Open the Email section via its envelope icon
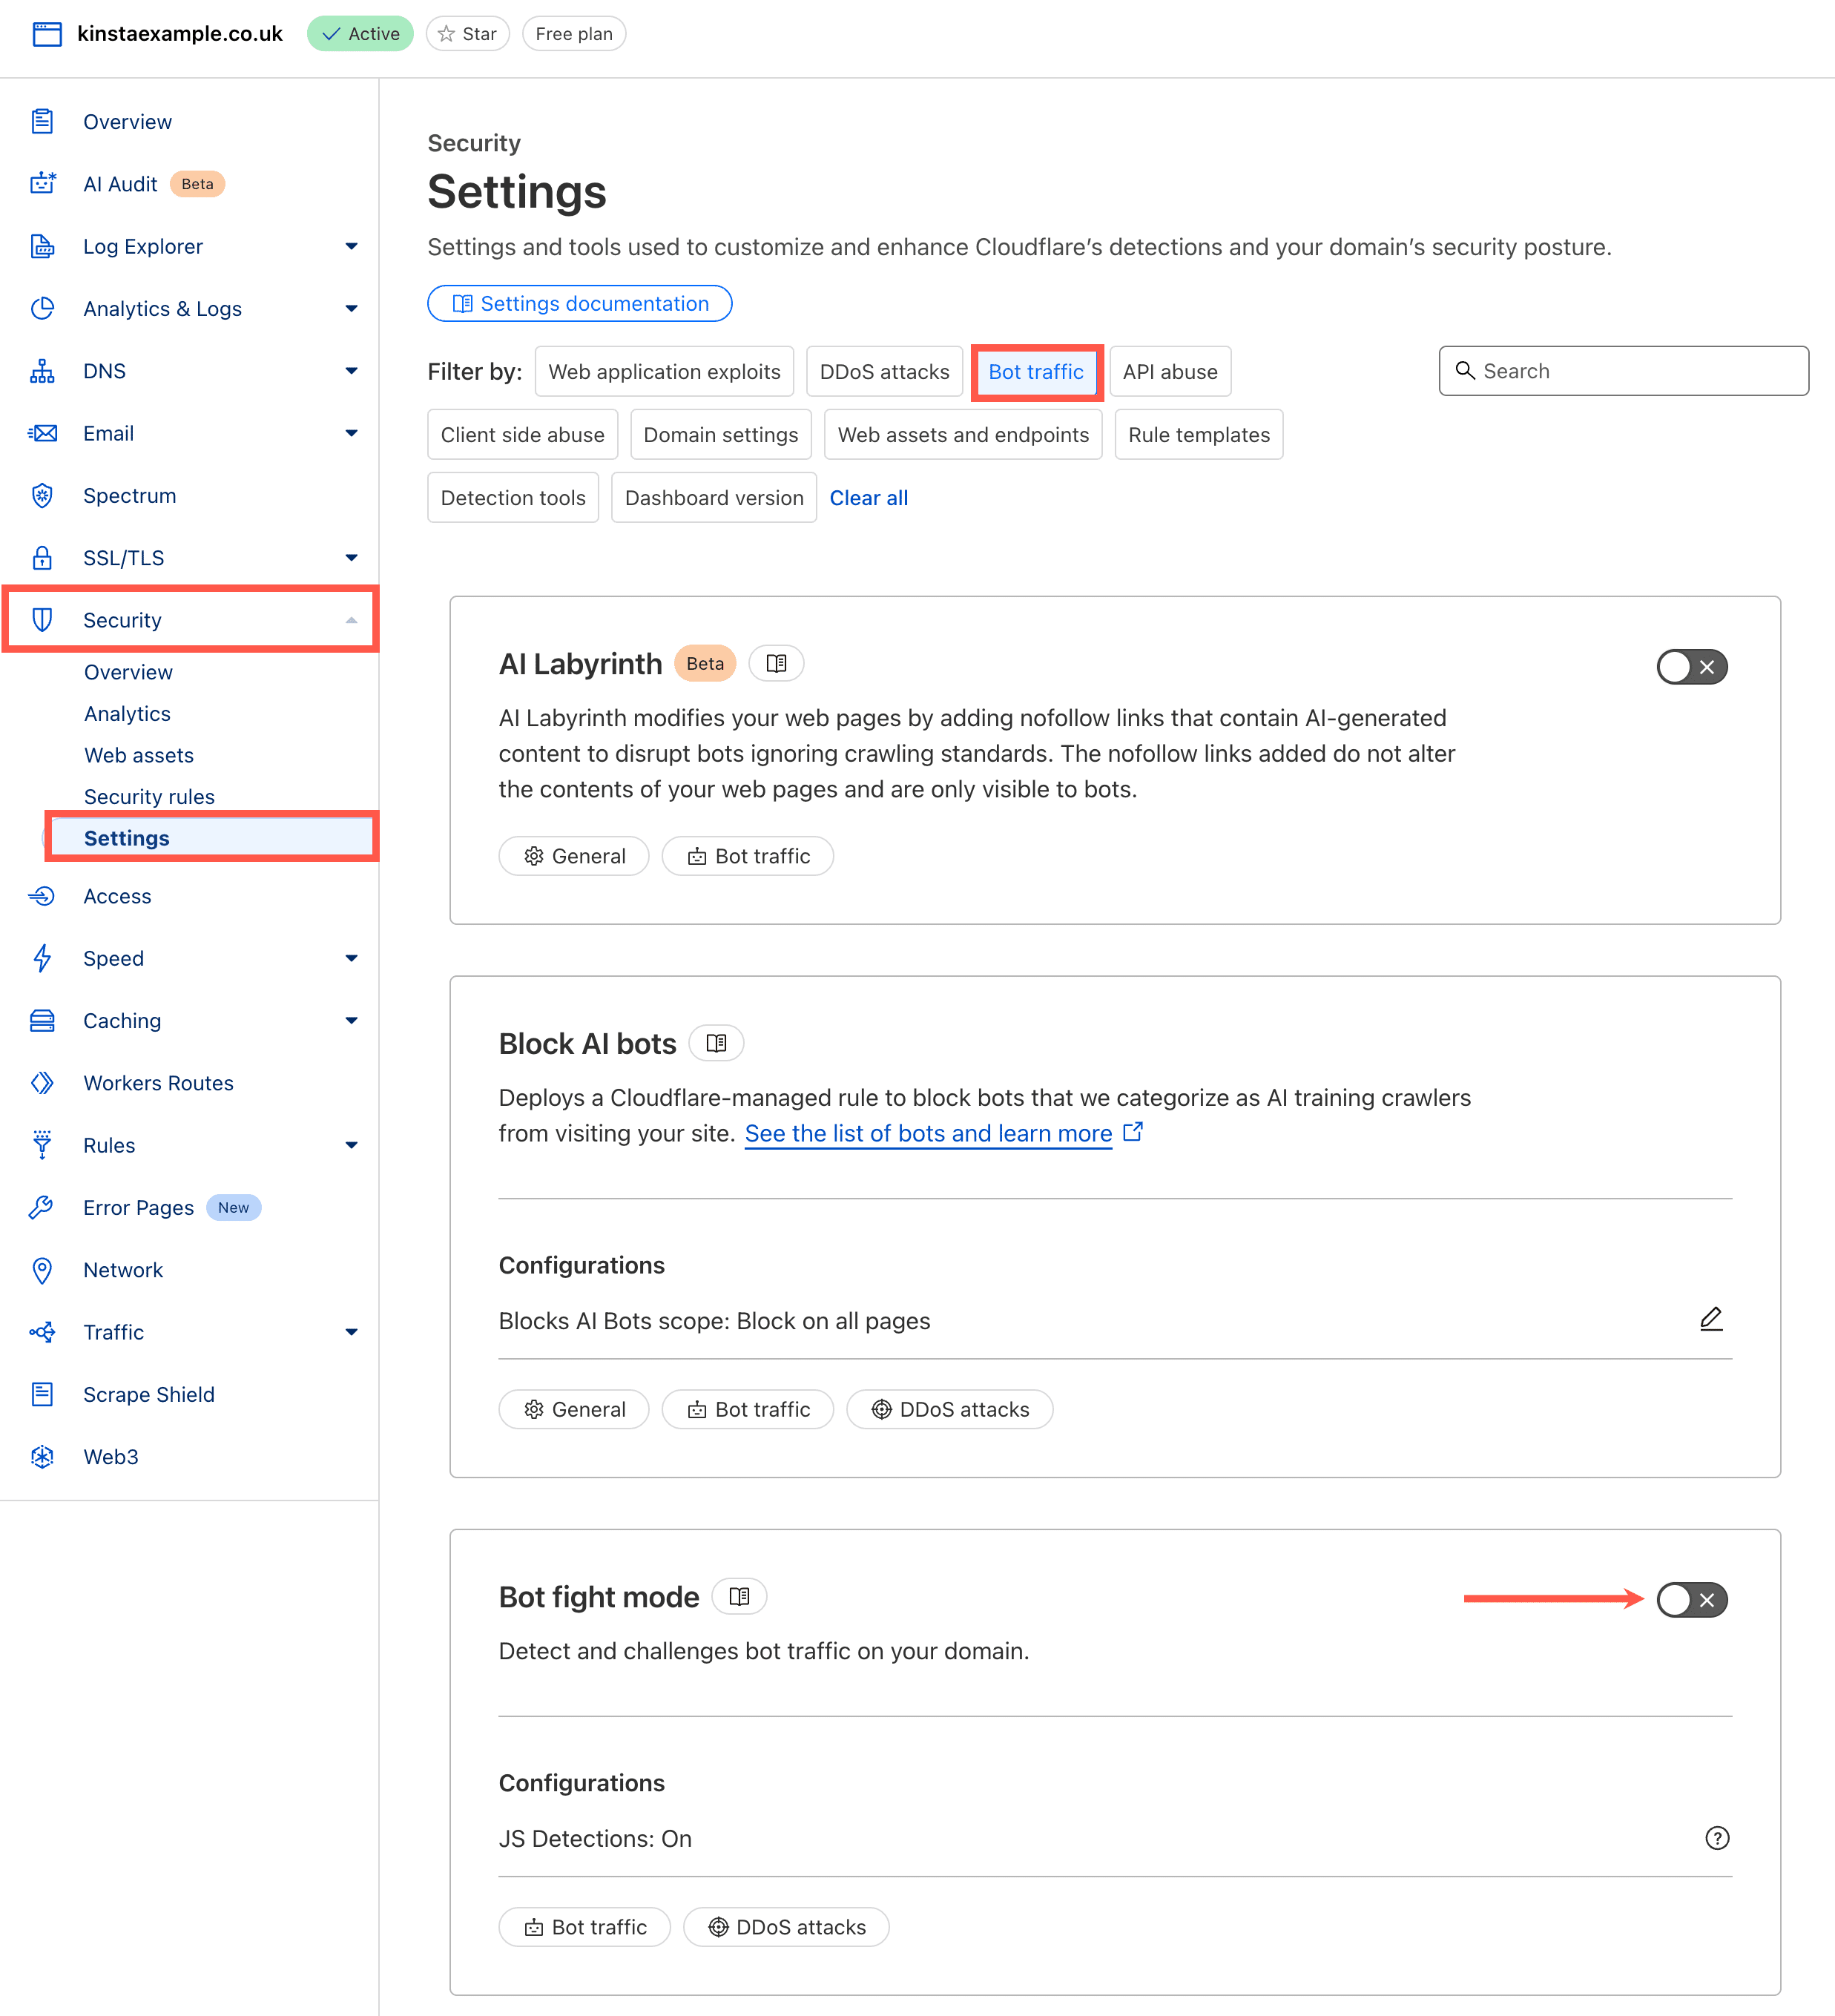This screenshot has height=2016, width=1835. coord(42,433)
